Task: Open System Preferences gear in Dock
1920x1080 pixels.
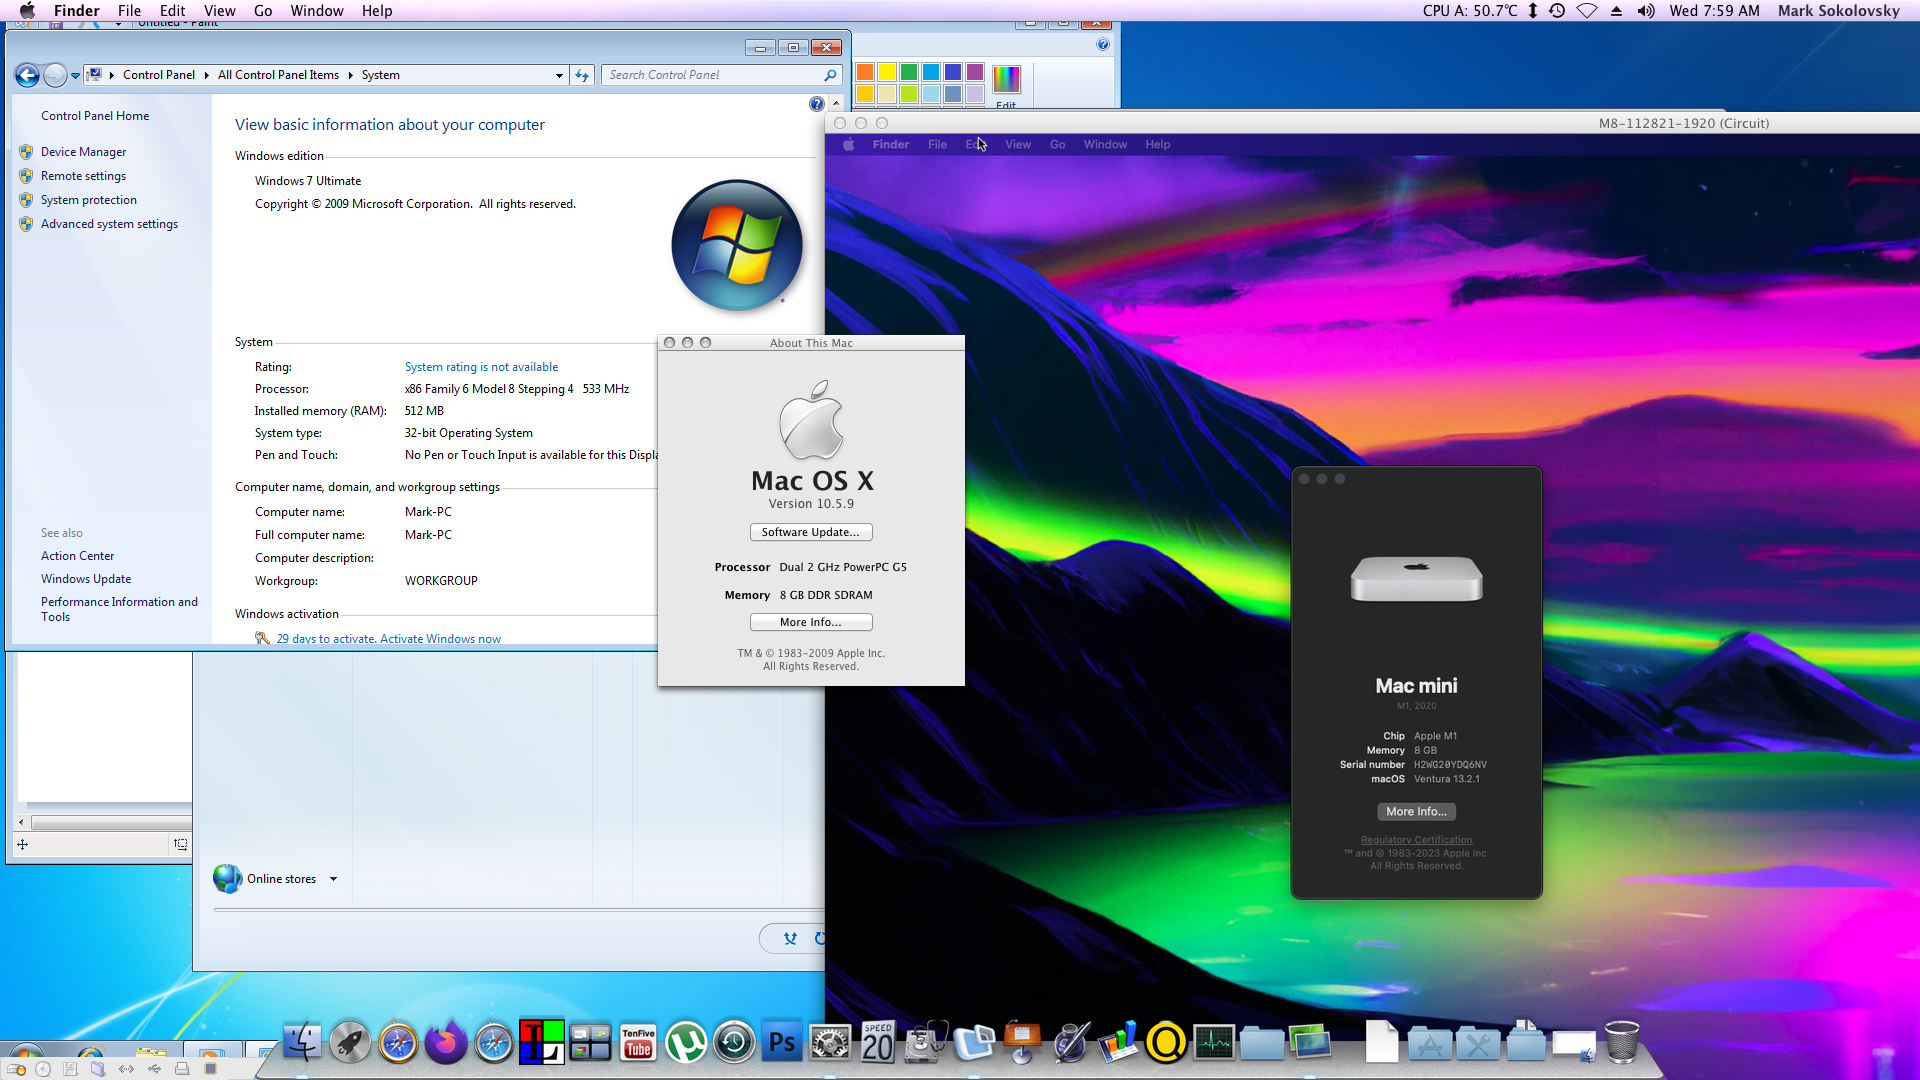Action: pyautogui.click(x=830, y=1043)
